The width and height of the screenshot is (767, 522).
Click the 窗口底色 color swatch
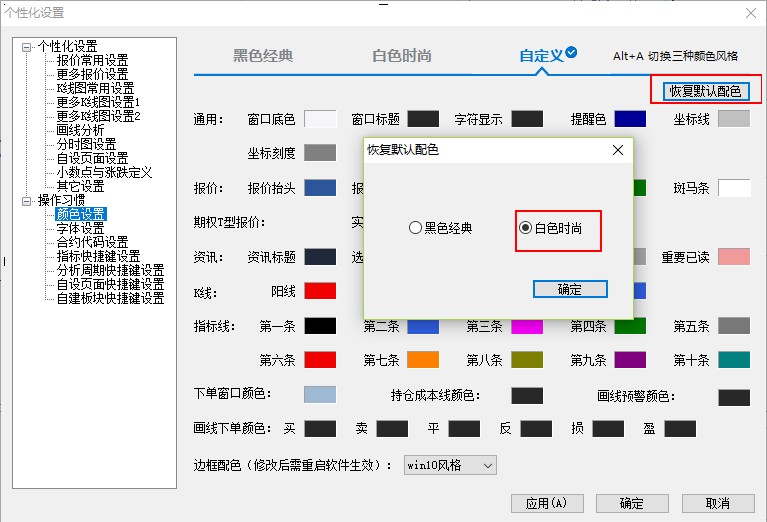(320, 120)
